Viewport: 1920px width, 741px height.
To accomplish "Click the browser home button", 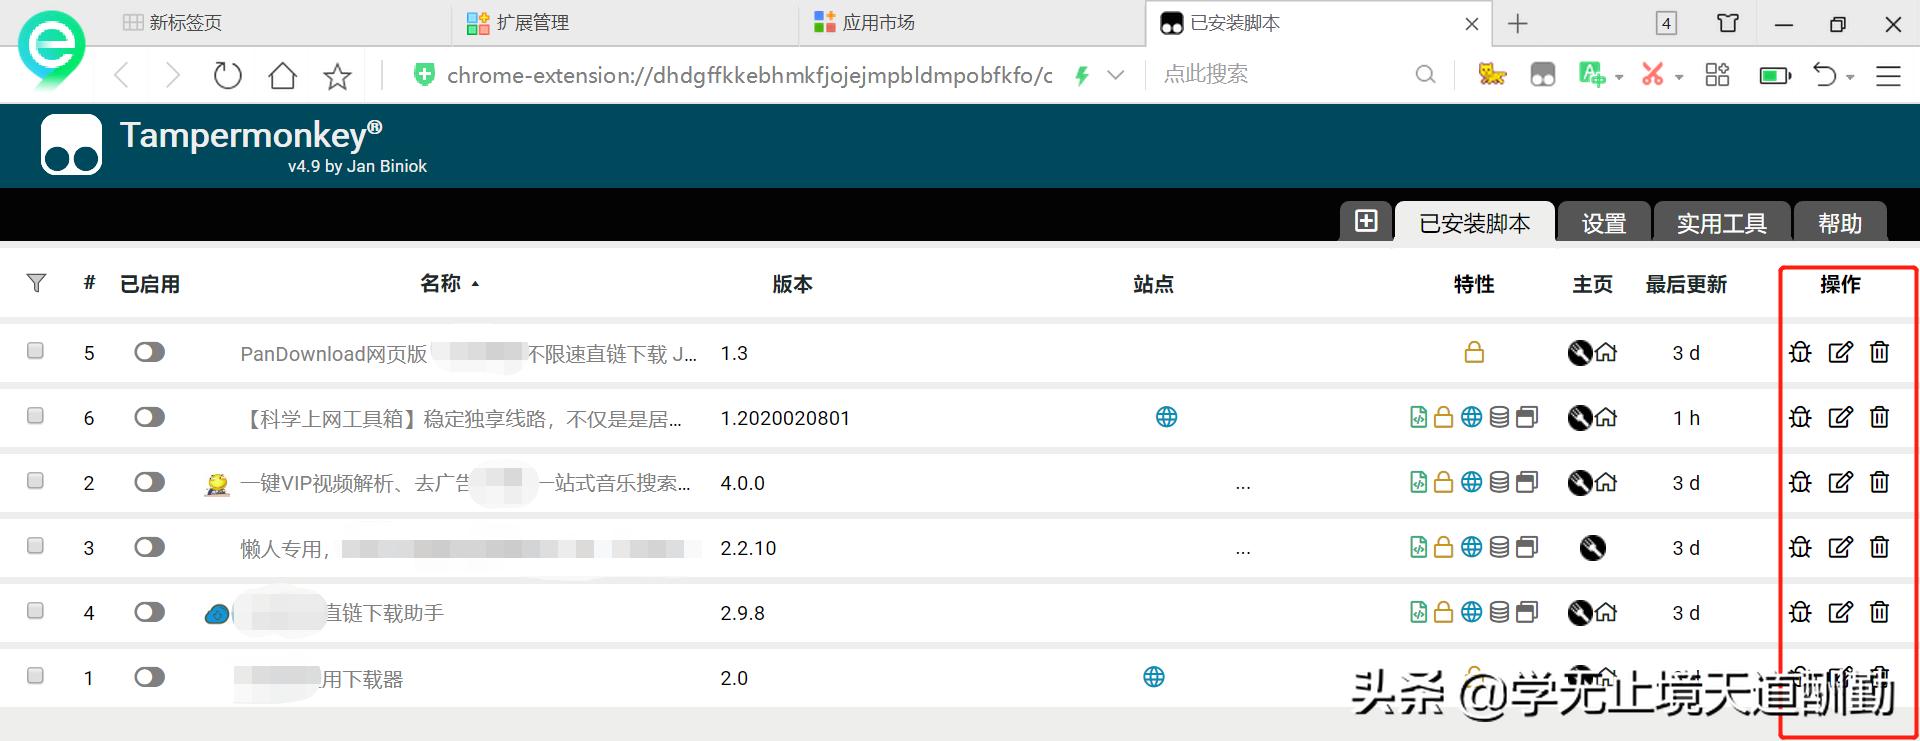I will 283,75.
